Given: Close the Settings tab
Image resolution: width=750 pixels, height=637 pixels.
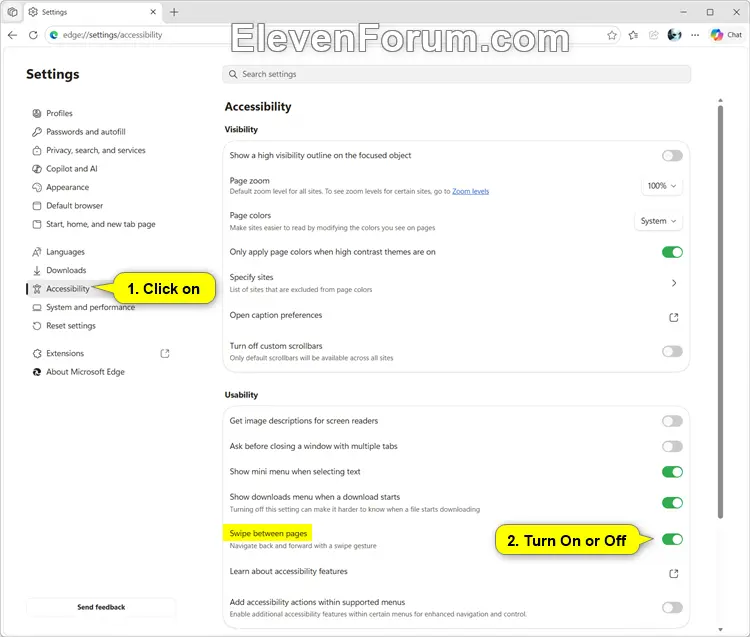Looking at the screenshot, I should (x=153, y=12).
